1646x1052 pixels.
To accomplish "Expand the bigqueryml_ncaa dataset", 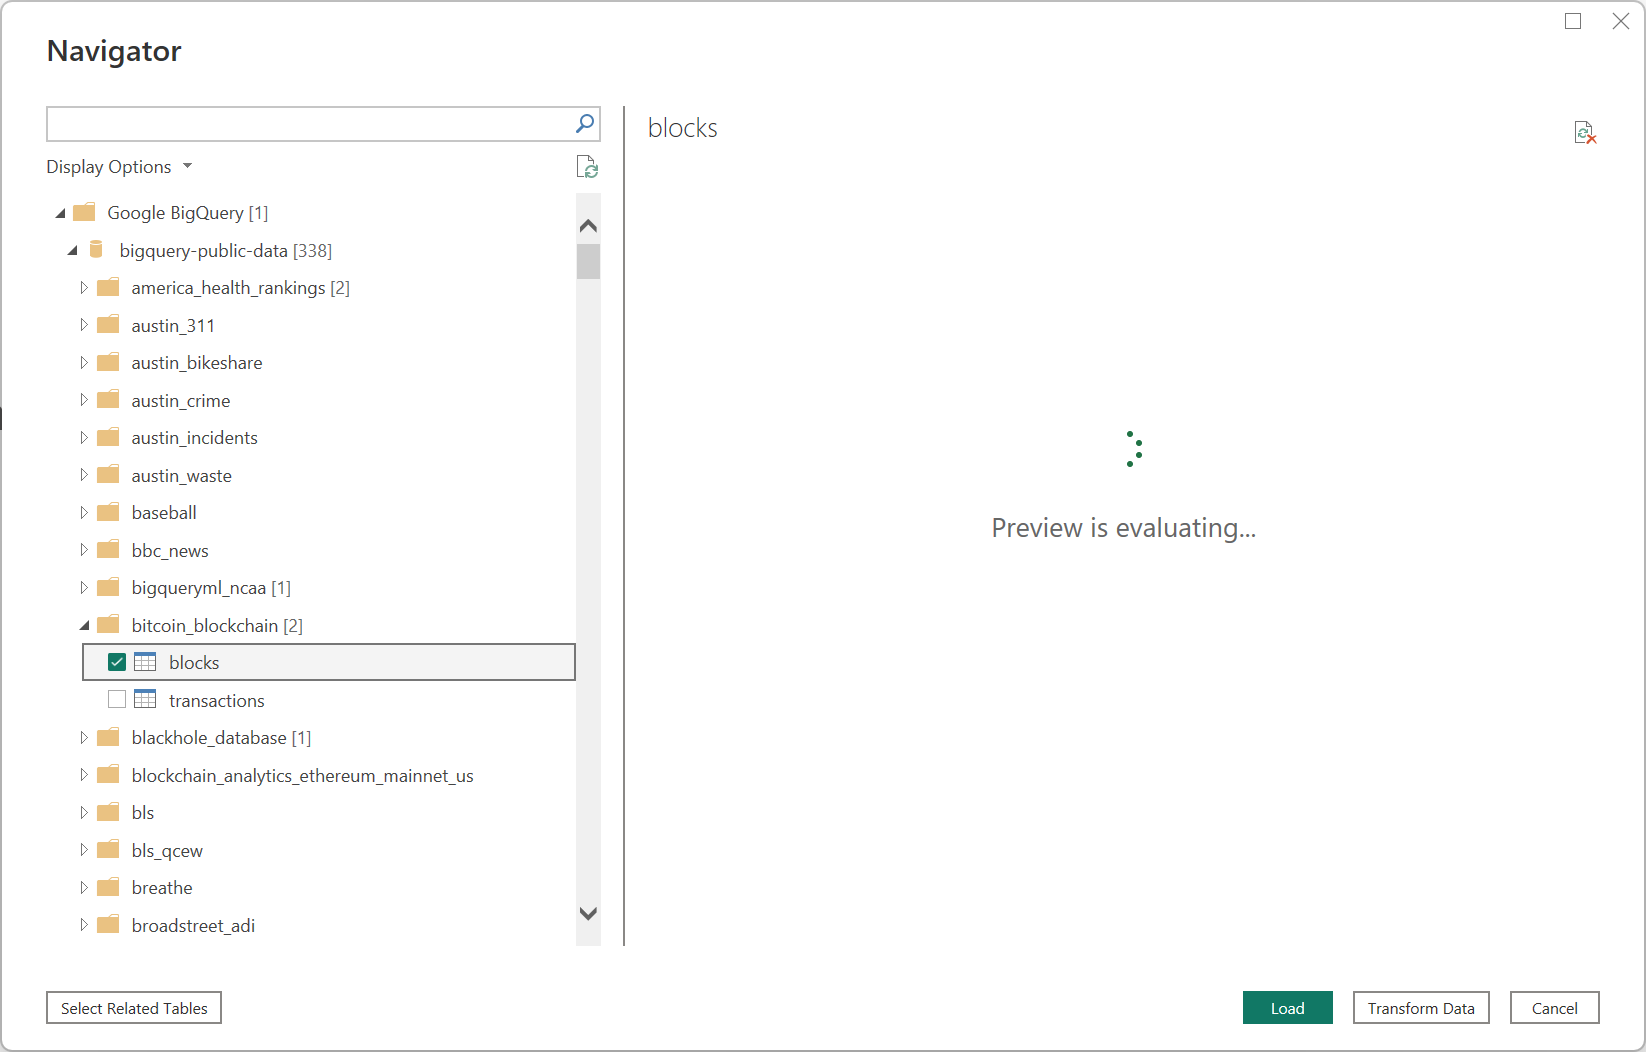I will click(x=84, y=588).
